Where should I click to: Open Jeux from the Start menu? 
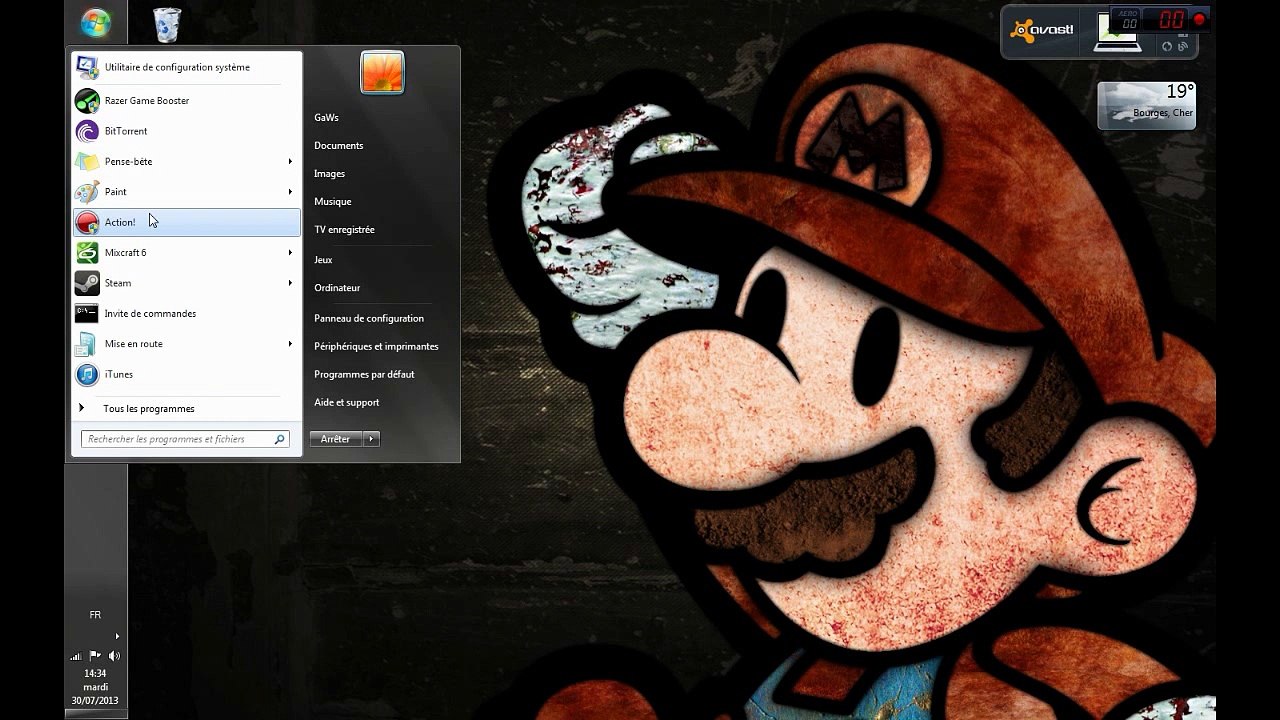click(x=323, y=259)
